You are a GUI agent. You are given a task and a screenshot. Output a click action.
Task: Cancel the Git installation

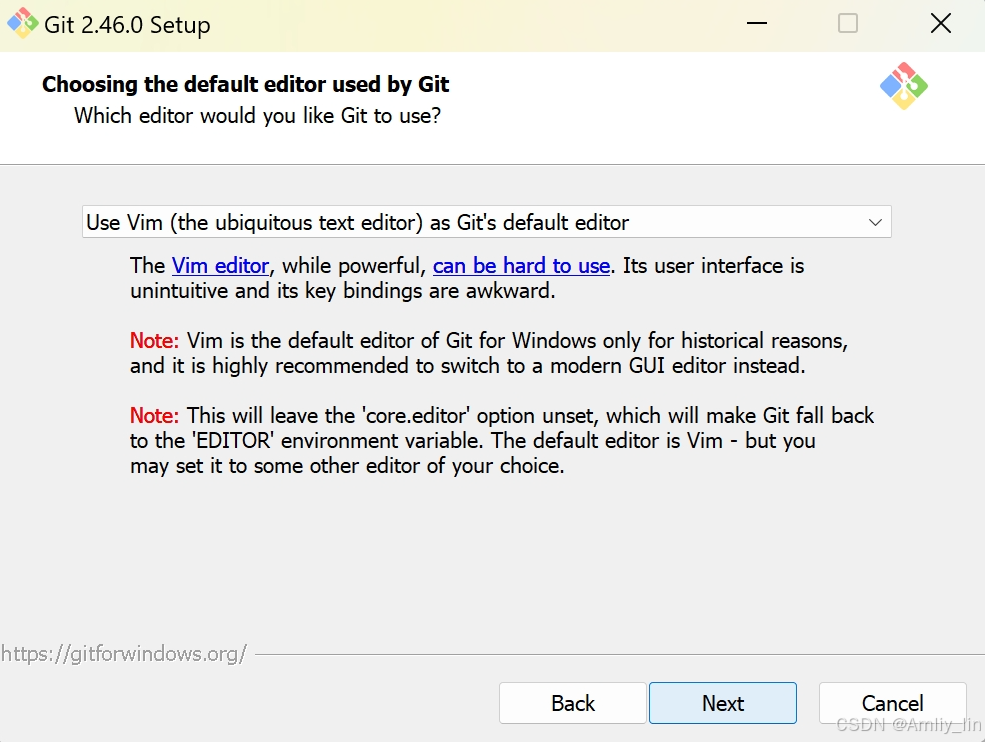tap(892, 703)
